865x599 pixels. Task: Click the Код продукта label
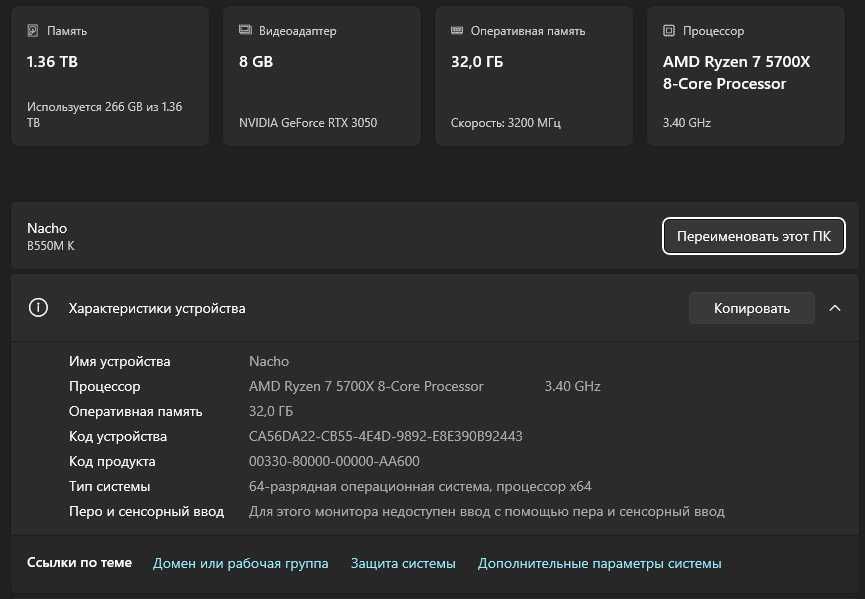[x=112, y=461]
